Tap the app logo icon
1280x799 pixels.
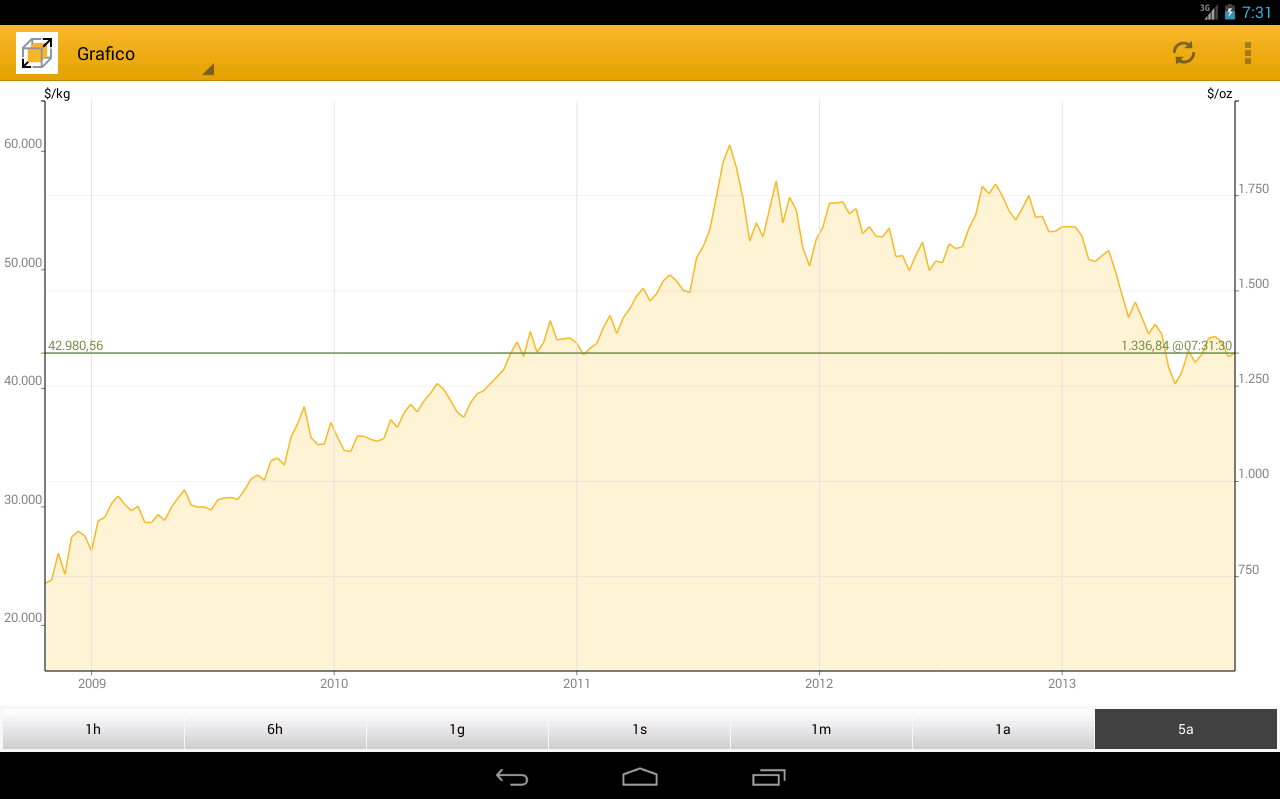click(x=36, y=53)
